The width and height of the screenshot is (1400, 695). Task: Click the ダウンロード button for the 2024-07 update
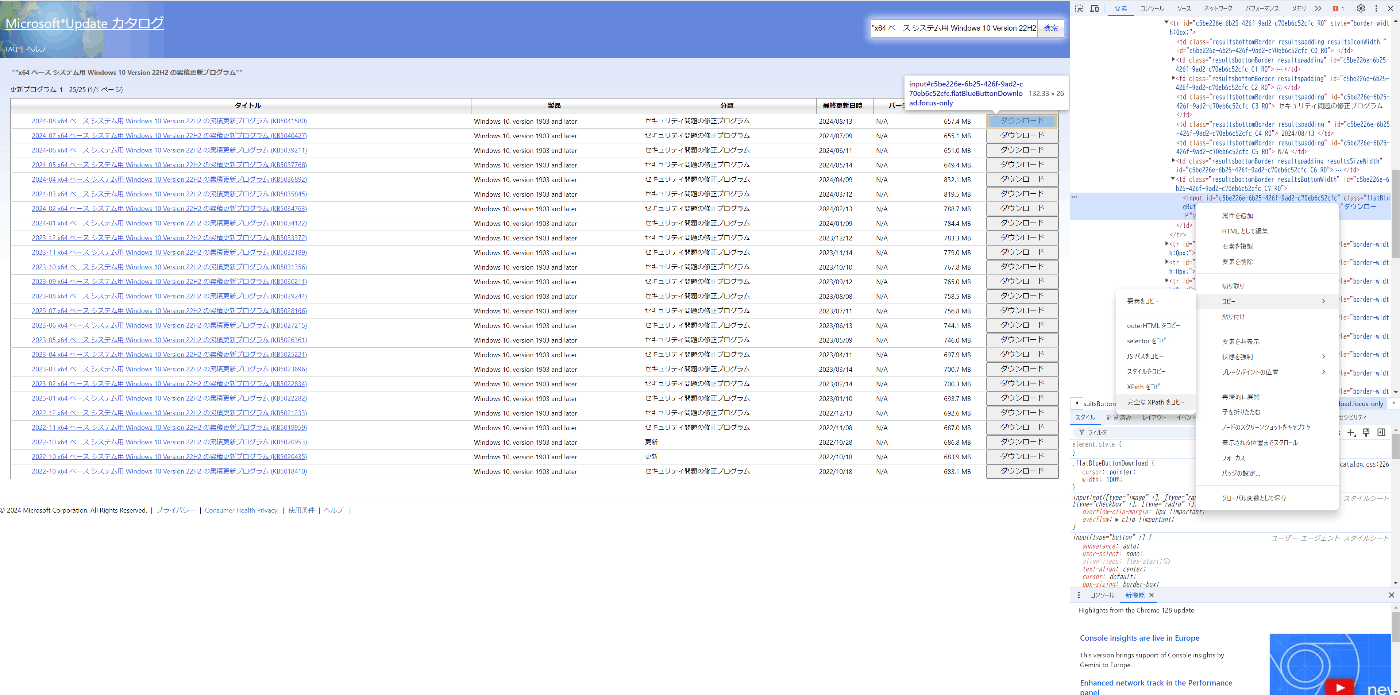pyautogui.click(x=1022, y=135)
